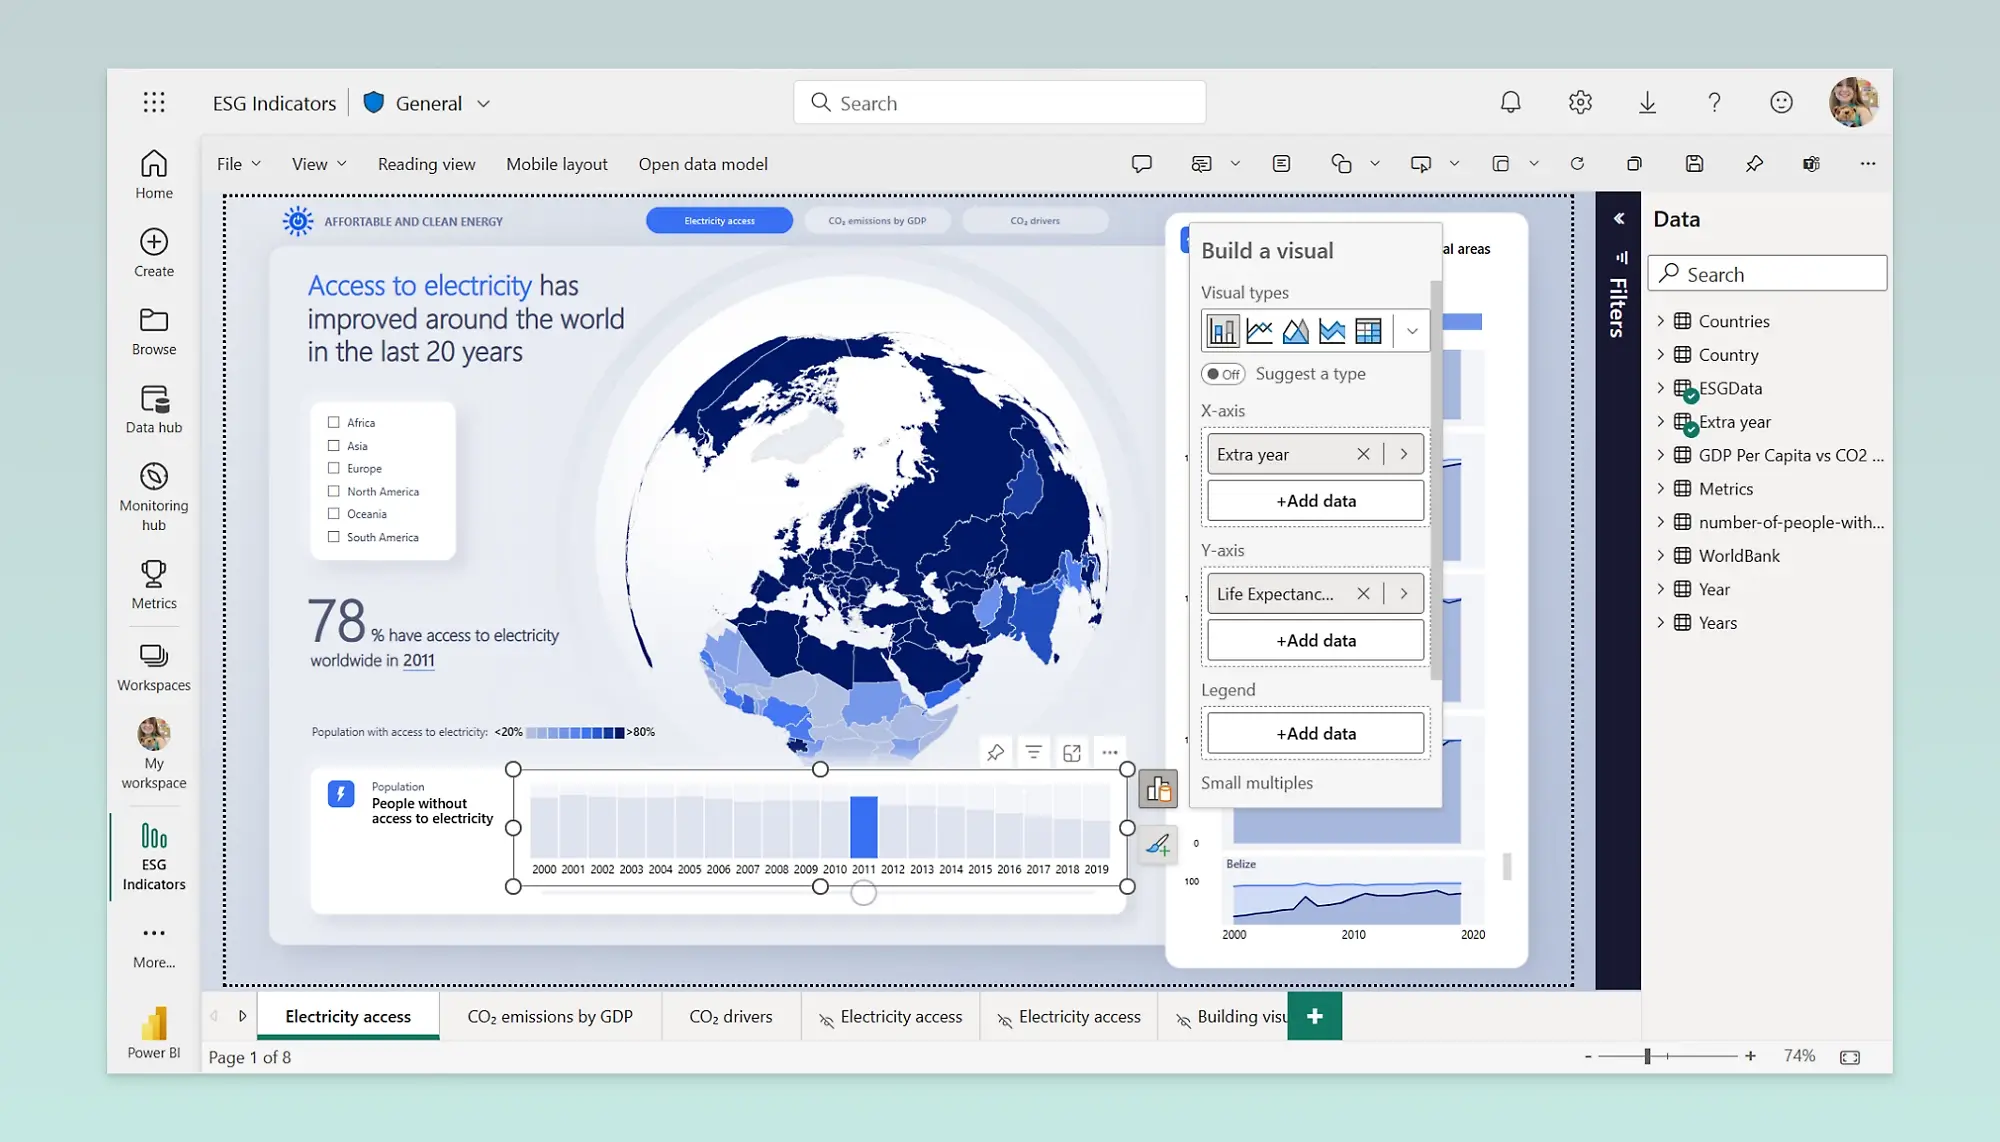Switch to the CO₂ drivers tab
This screenshot has height=1142, width=2000.
pos(730,1016)
